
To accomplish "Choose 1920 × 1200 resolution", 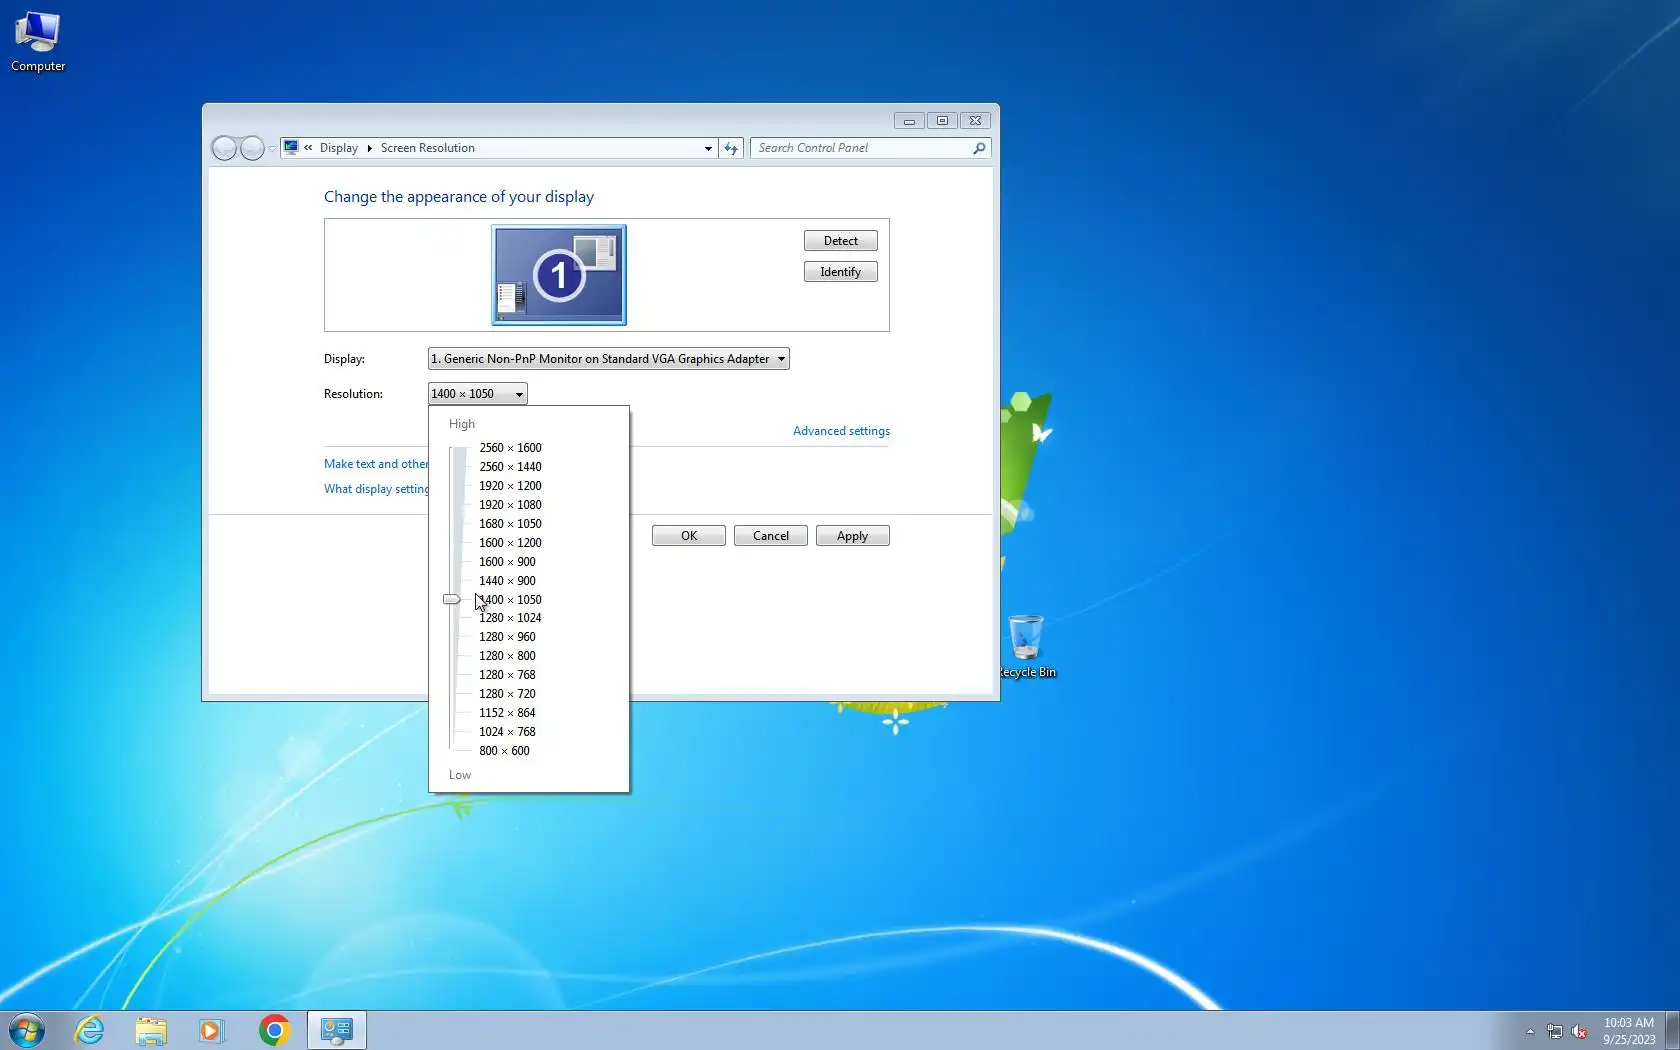I will pos(510,486).
